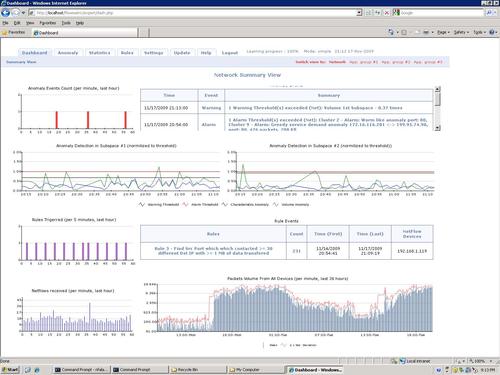The width and height of the screenshot is (500, 375).
Task: Click the Time (First) column header
Action: (328, 234)
